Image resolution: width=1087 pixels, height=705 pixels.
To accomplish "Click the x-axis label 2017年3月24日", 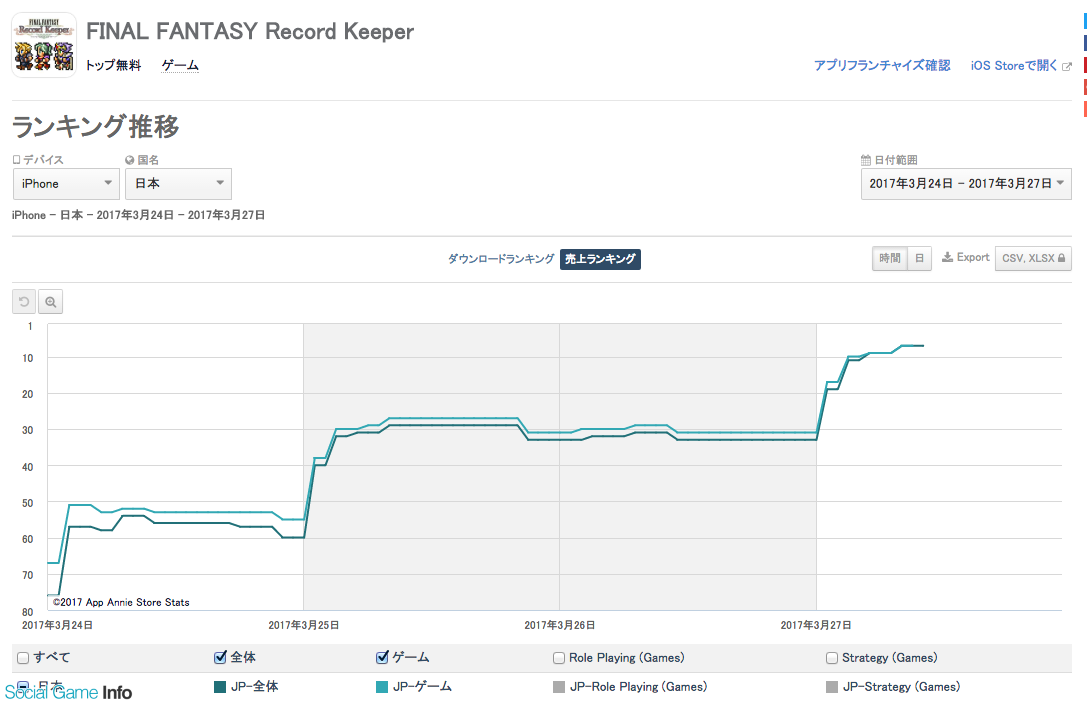I will point(58,625).
